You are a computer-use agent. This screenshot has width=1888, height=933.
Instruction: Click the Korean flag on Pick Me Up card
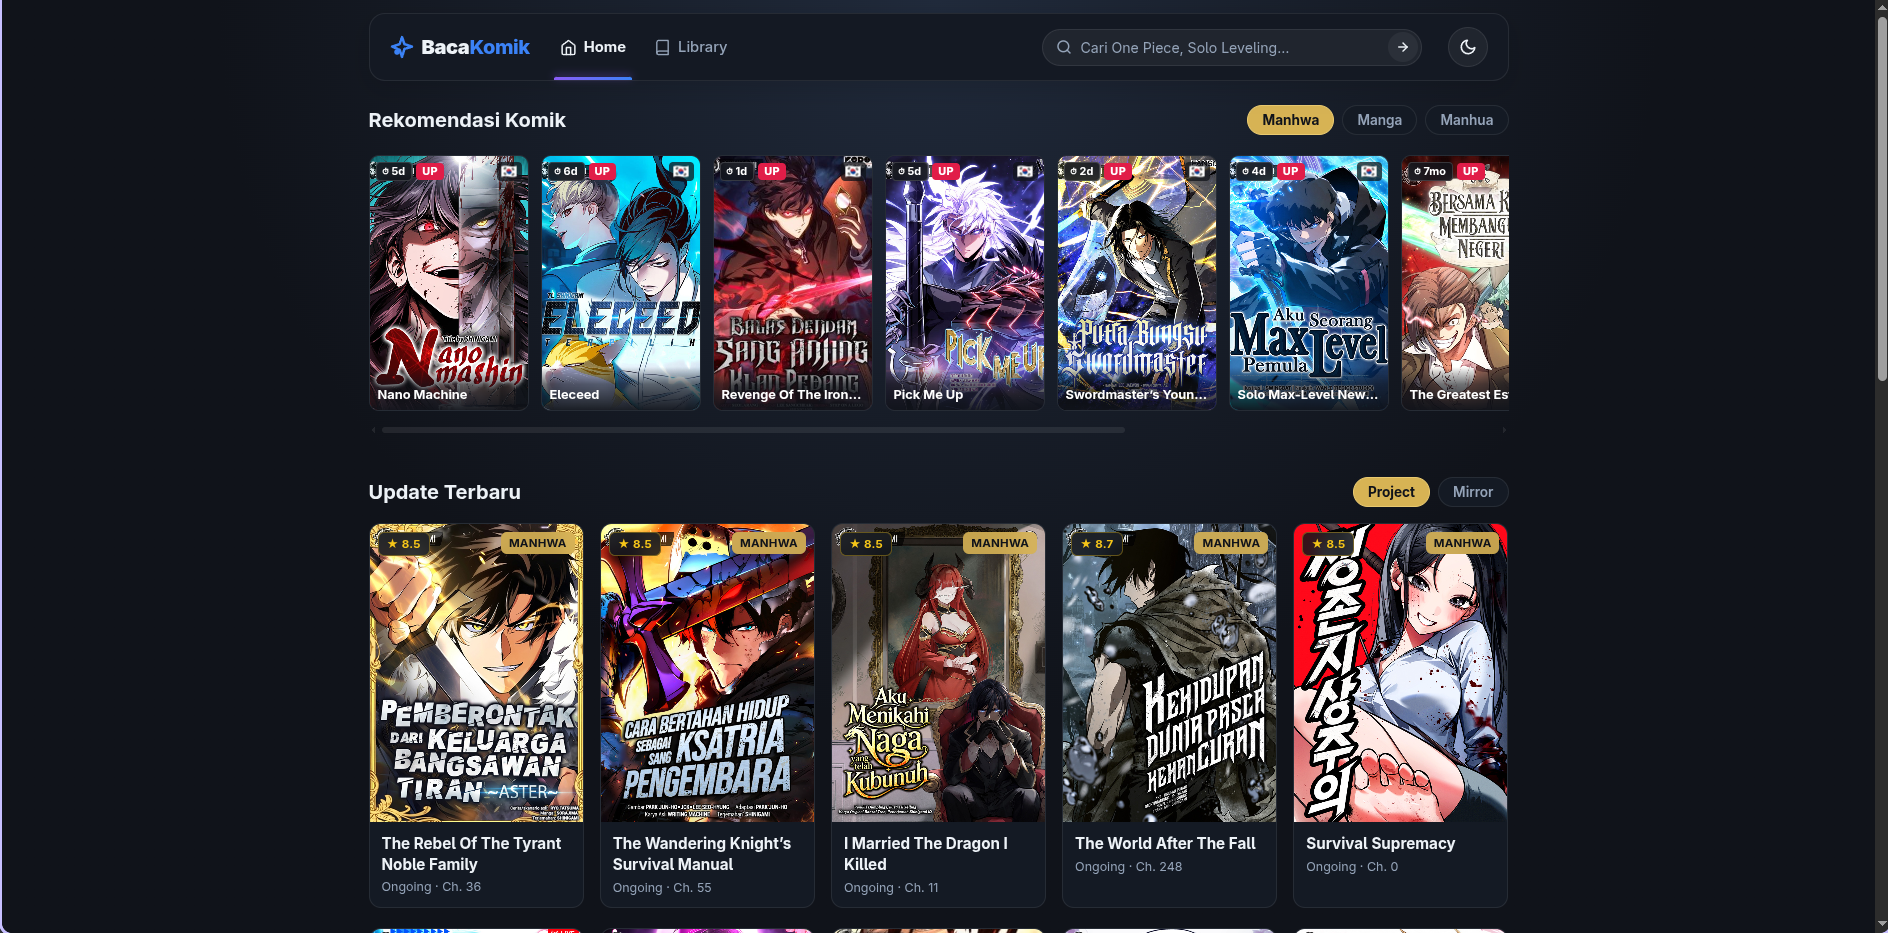pos(1025,171)
